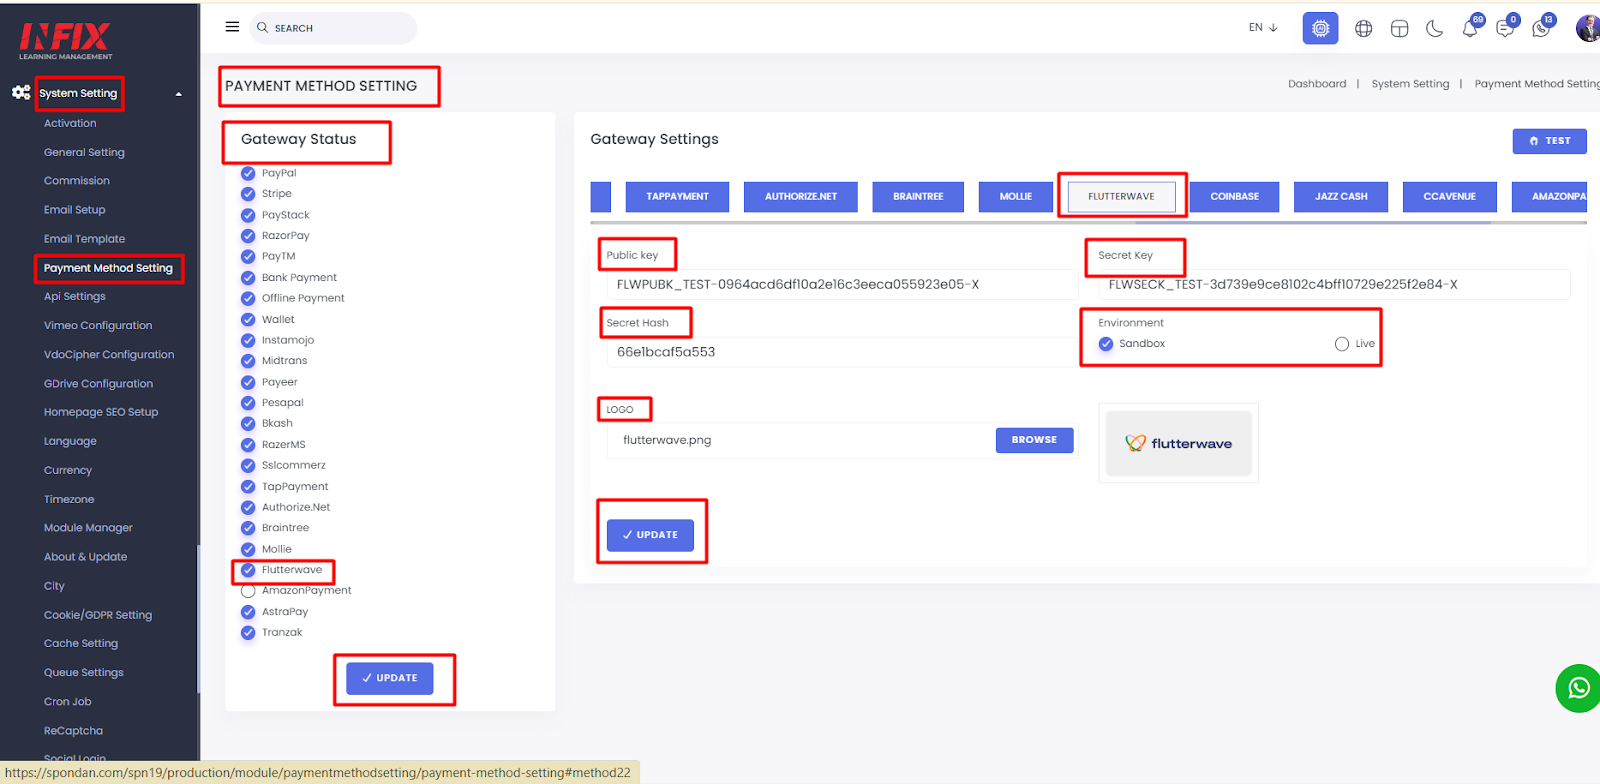Select Payment Method Setting in sidebar
The height and width of the screenshot is (784, 1600).
tap(108, 268)
